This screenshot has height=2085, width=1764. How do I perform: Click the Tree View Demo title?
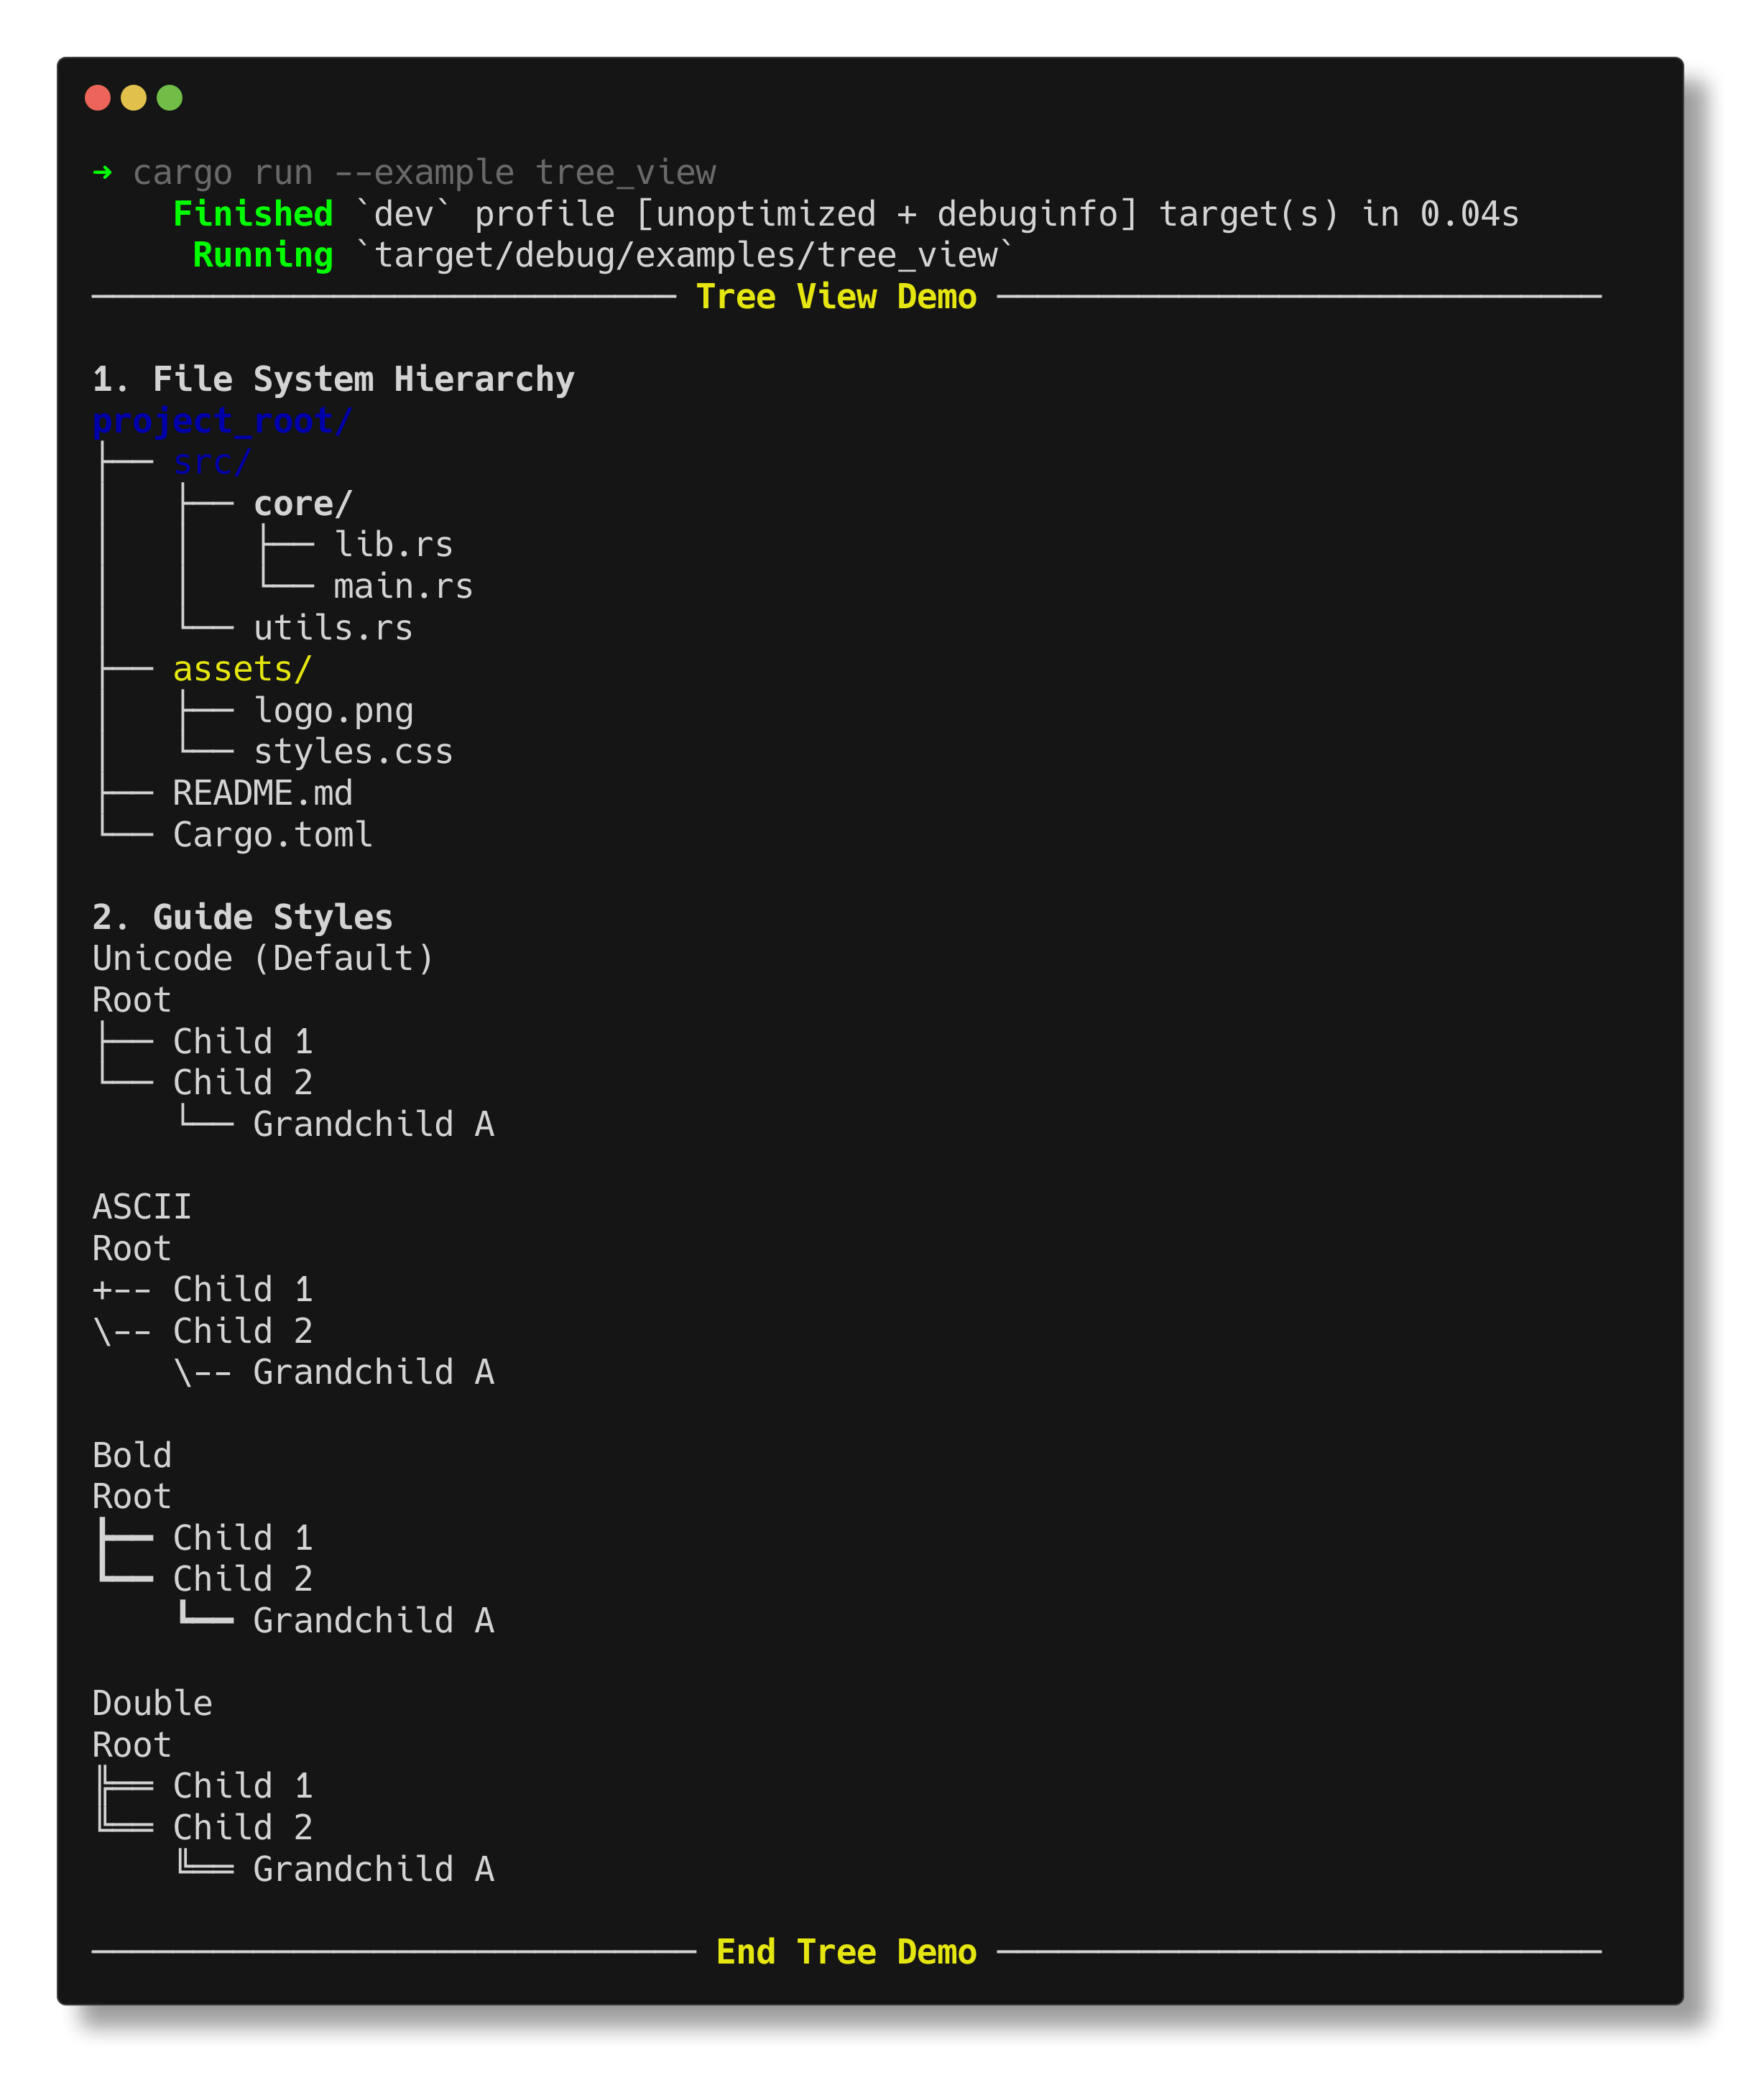pyautogui.click(x=836, y=297)
